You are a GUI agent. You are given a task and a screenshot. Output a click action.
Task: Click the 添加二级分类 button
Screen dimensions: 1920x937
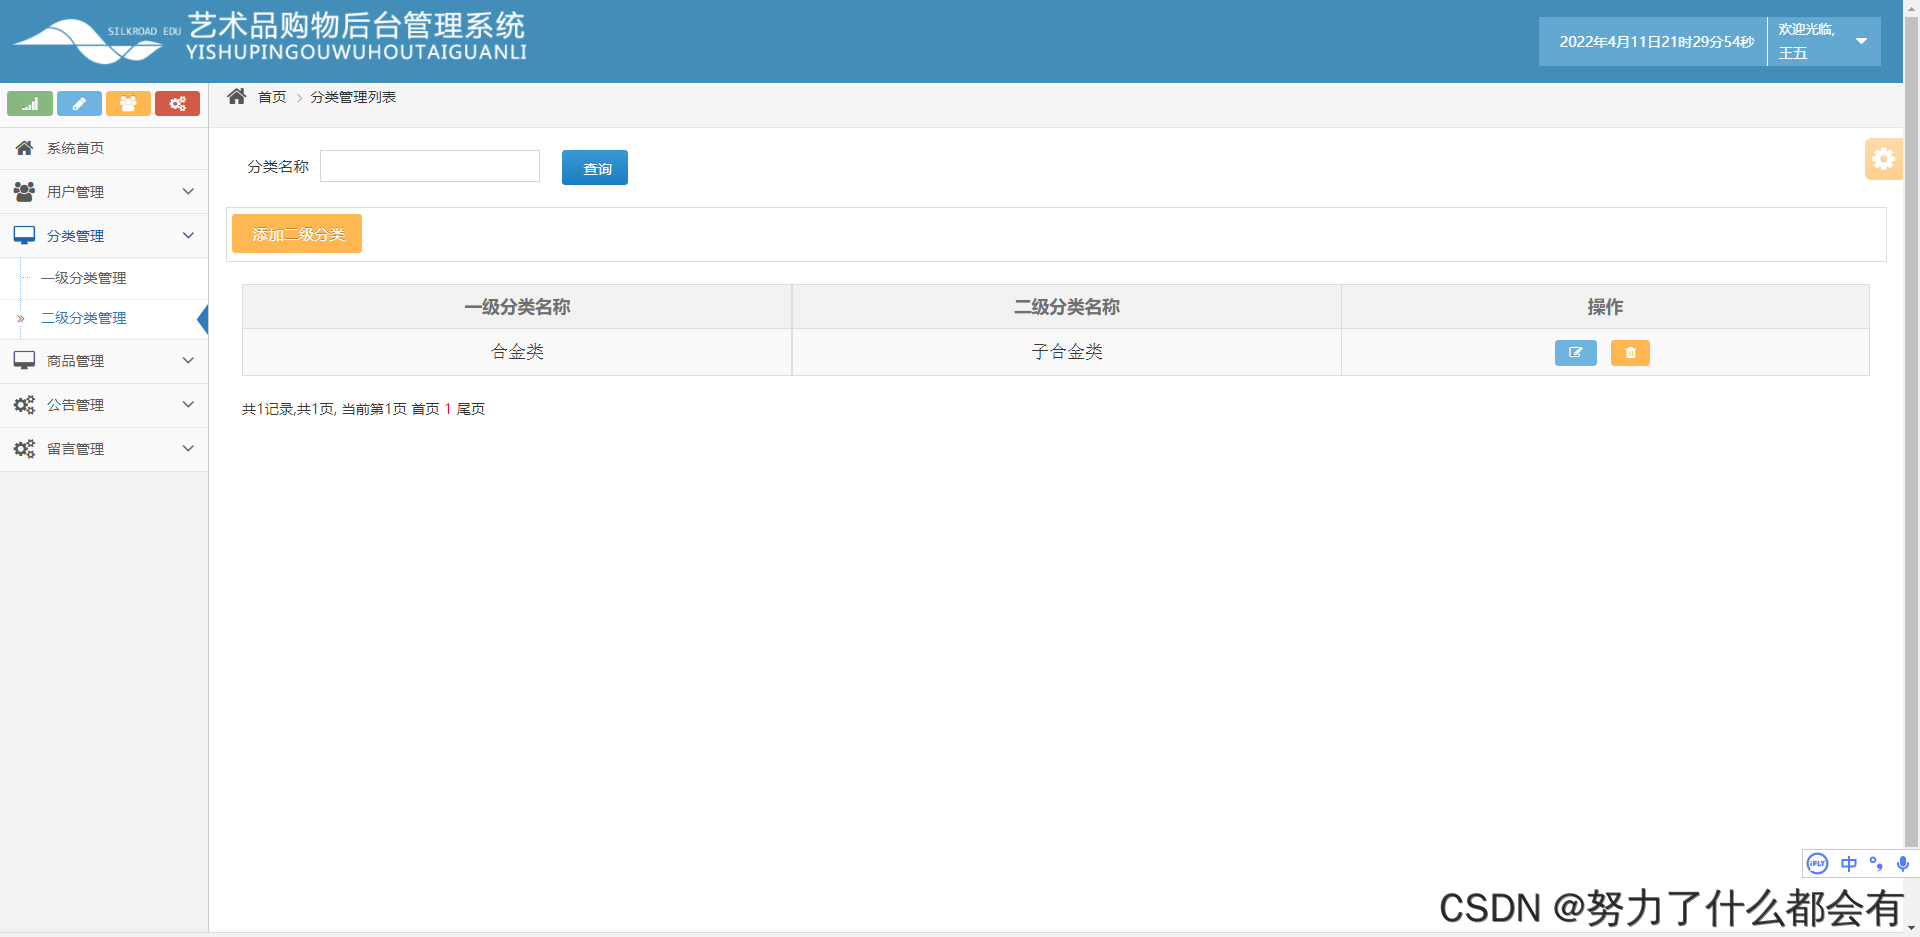coord(297,234)
